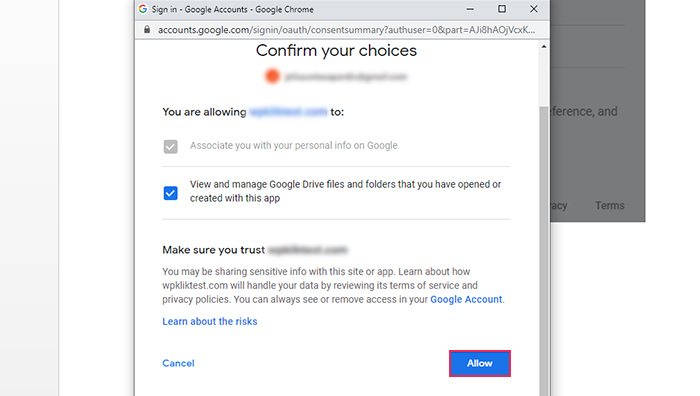700x396 pixels.
Task: Toggle the greyed 'Associate you with personal info' checkbox
Action: 171,146
